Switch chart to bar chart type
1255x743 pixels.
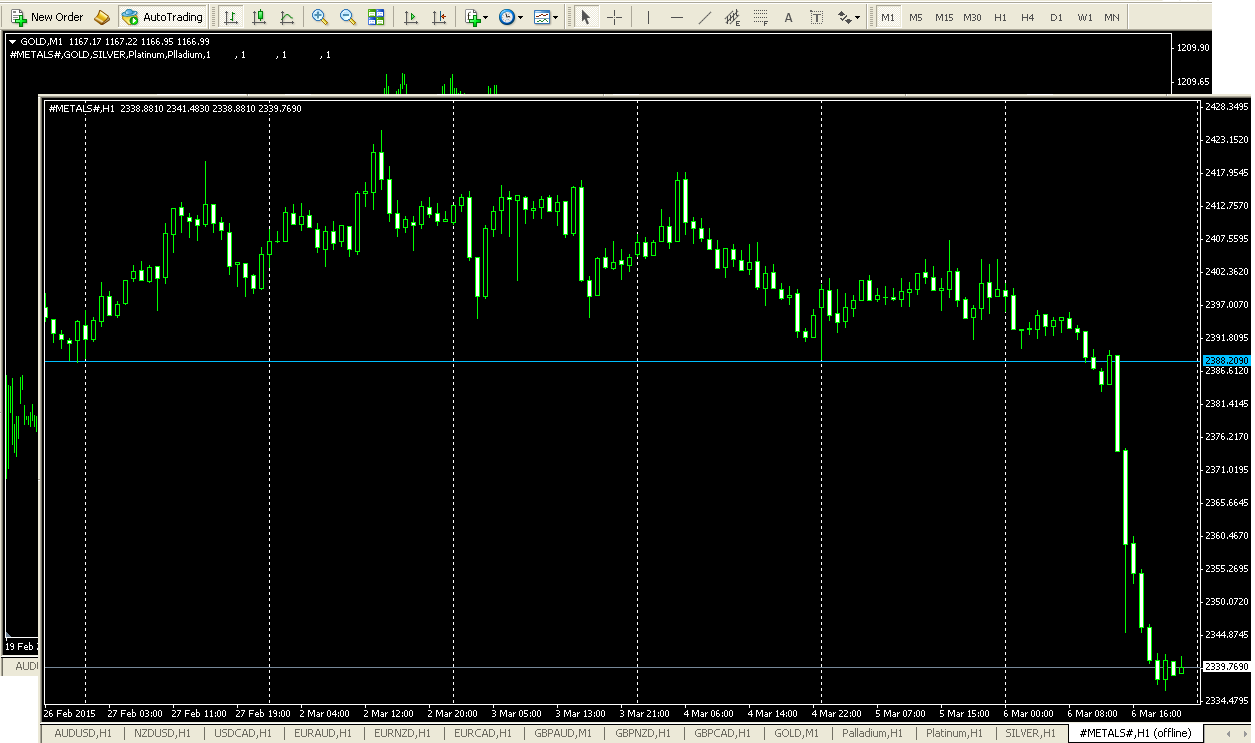(x=231, y=17)
